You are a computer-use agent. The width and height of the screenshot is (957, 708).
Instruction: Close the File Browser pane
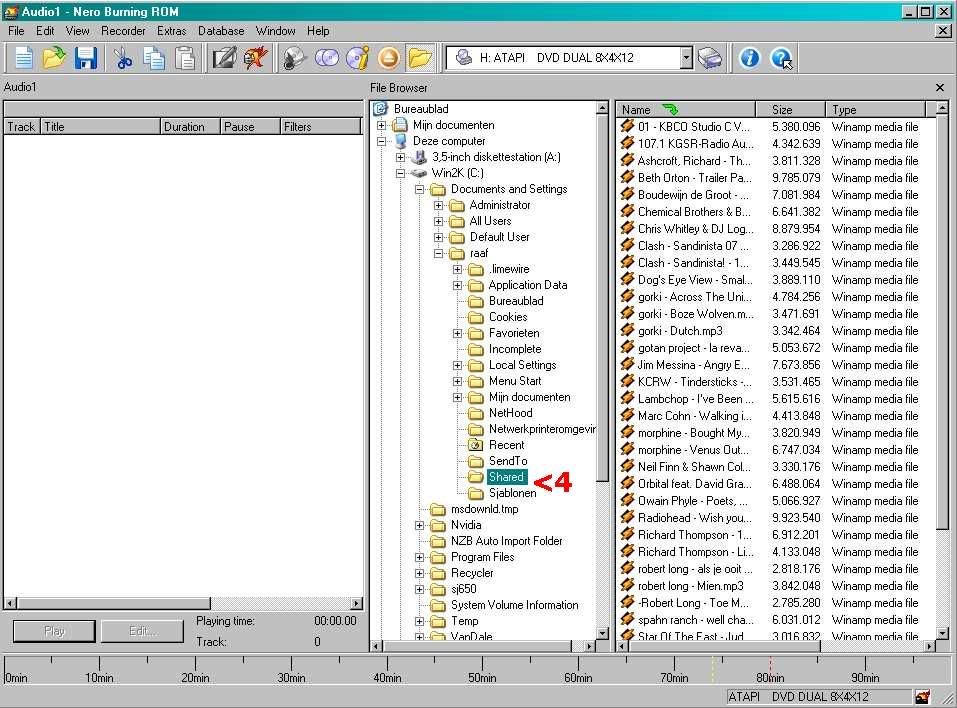click(x=940, y=88)
